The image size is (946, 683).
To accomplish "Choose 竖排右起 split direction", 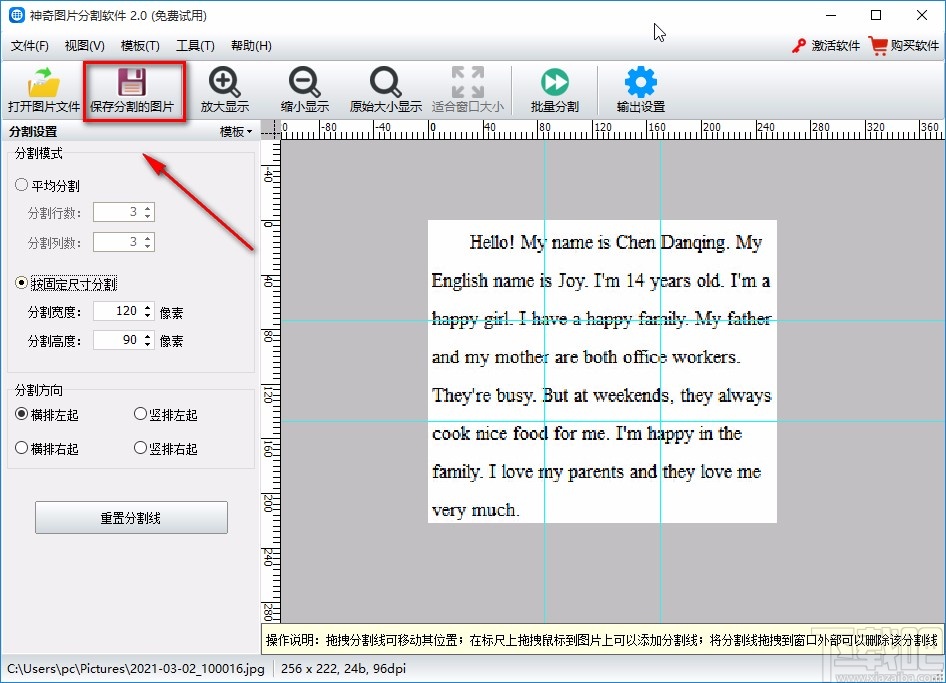I will click(140, 448).
